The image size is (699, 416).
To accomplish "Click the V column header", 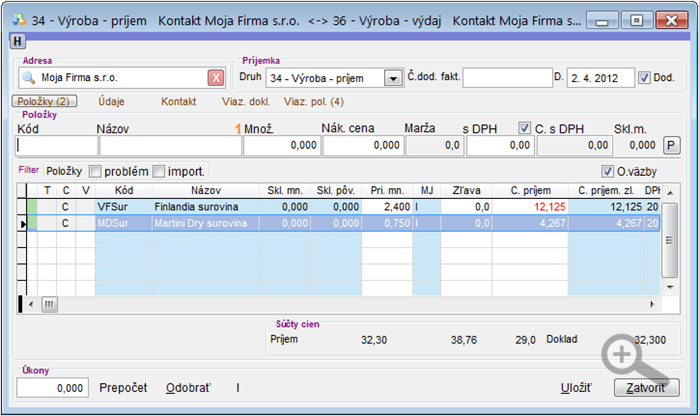I will tap(85, 190).
